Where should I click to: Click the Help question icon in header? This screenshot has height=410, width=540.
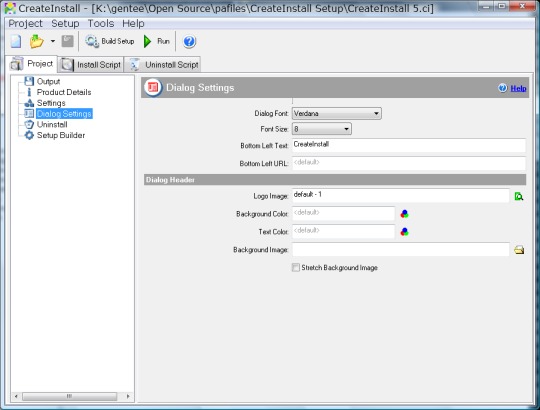(x=503, y=88)
